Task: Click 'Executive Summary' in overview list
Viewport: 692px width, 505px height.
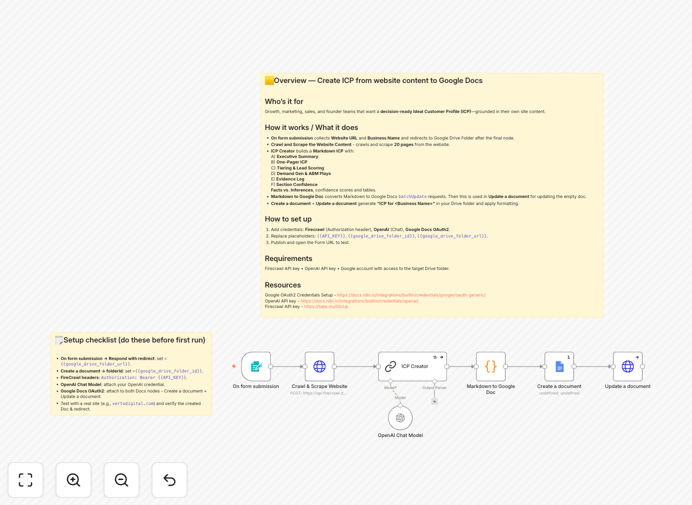Action: point(297,156)
